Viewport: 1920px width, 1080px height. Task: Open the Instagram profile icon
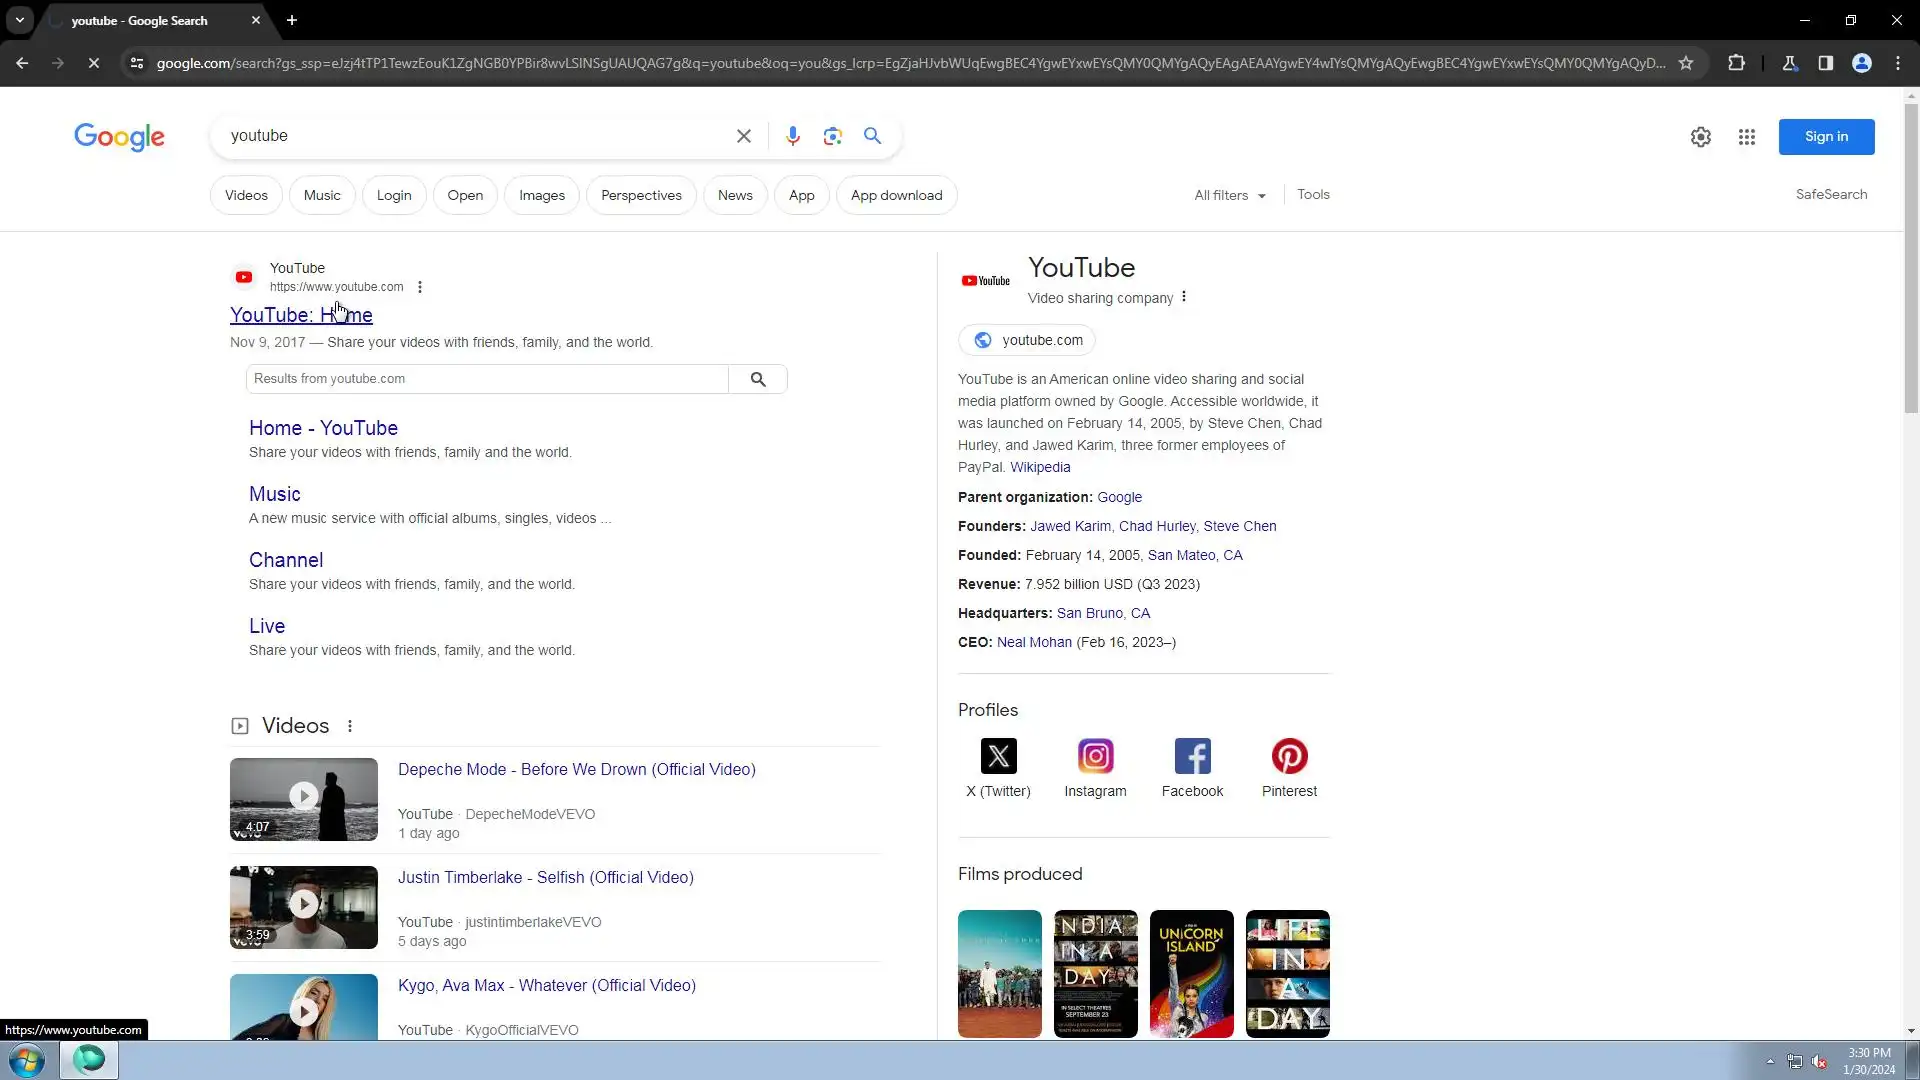click(1095, 757)
